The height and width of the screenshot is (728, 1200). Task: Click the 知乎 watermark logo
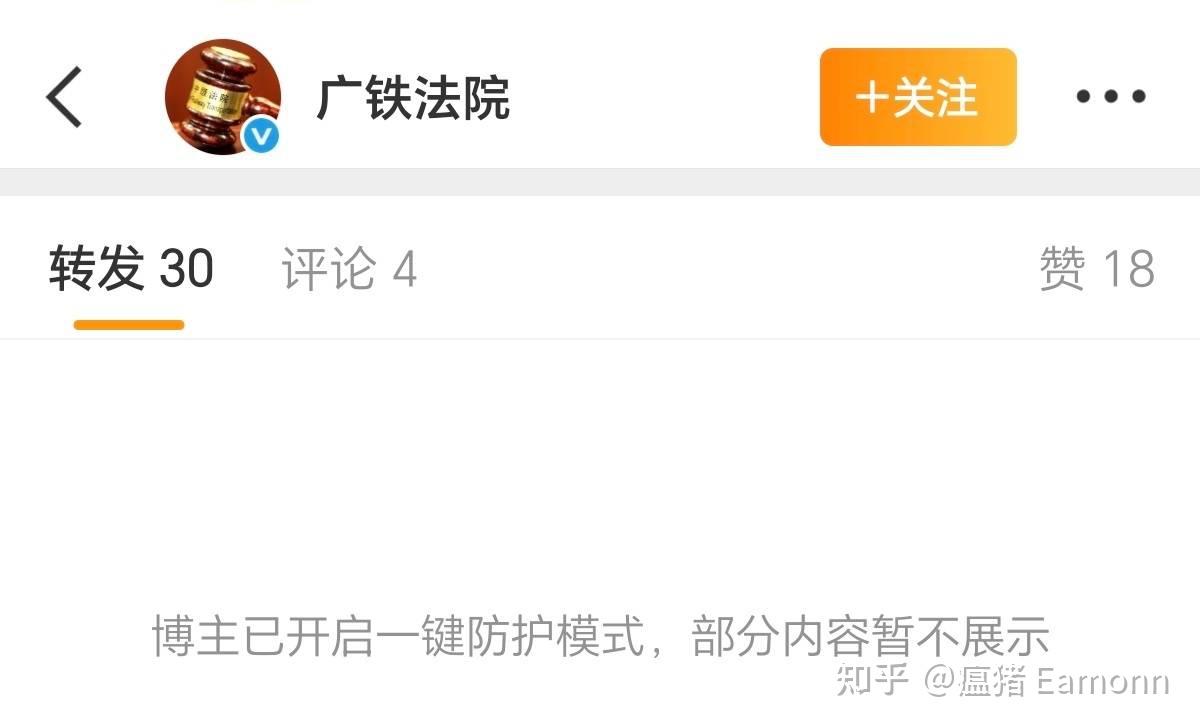click(872, 681)
